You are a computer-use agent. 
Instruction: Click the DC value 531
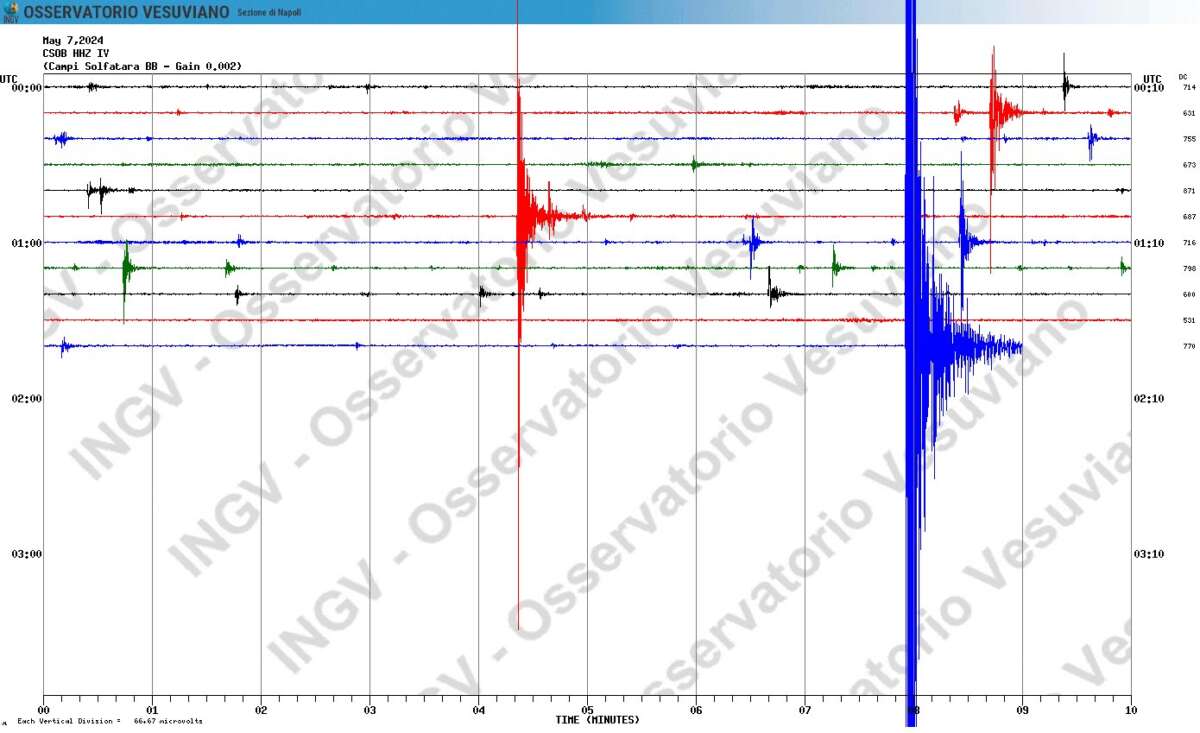[1189, 321]
